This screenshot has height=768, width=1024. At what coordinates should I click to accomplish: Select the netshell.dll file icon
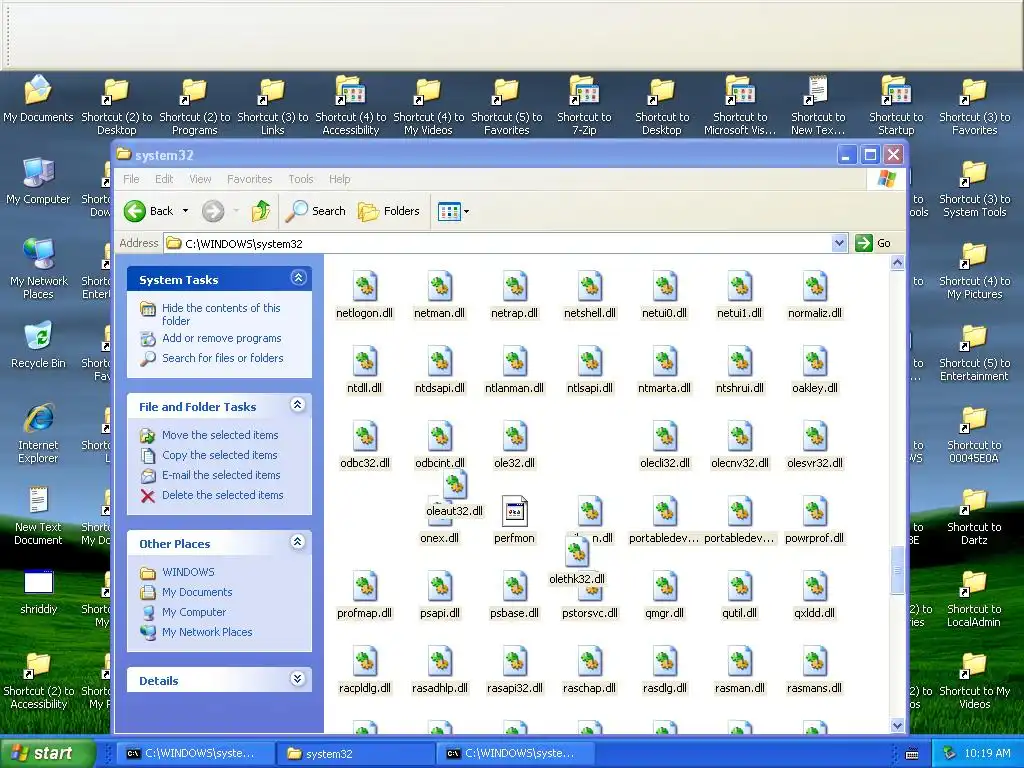(590, 287)
